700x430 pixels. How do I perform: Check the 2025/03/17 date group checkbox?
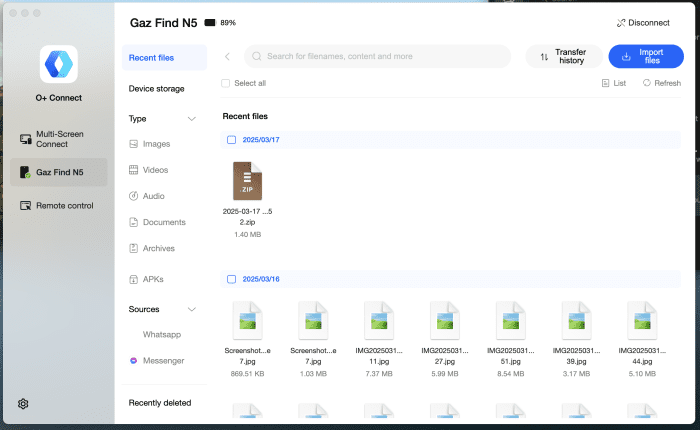(x=231, y=140)
